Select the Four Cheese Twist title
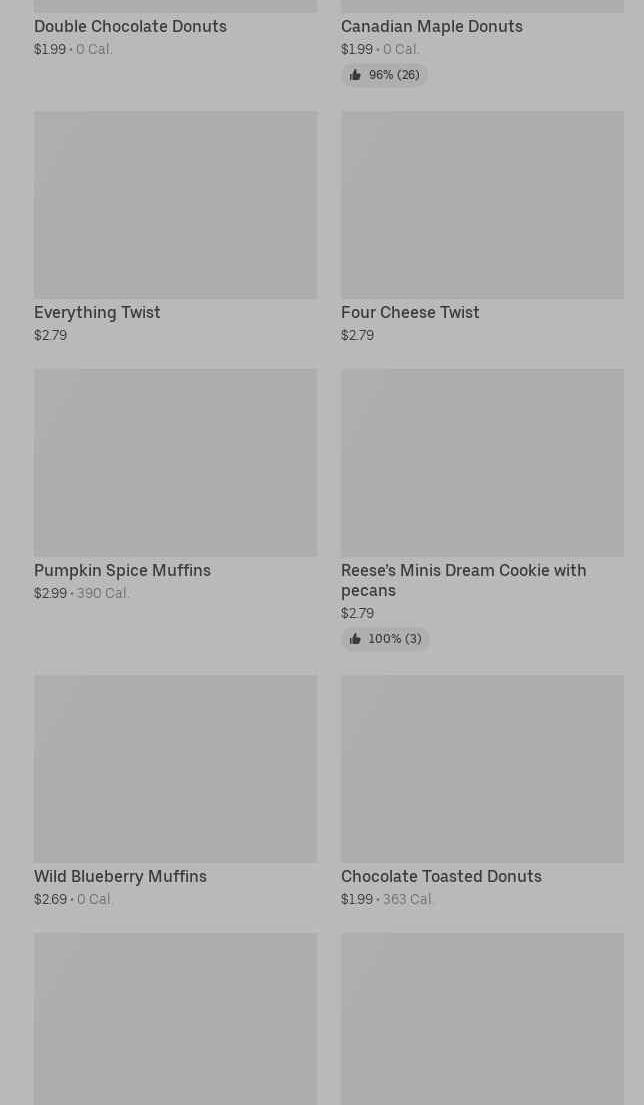The height and width of the screenshot is (1105, 644). click(x=410, y=312)
